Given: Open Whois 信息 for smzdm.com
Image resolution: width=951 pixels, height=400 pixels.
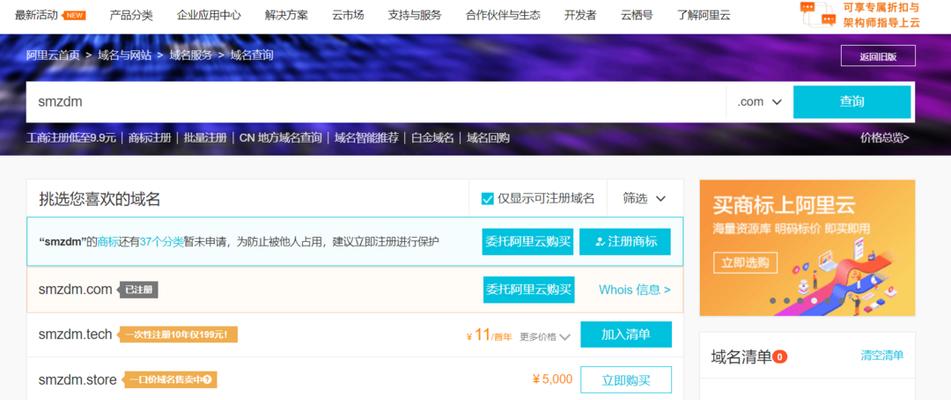Looking at the screenshot, I should click(634, 290).
